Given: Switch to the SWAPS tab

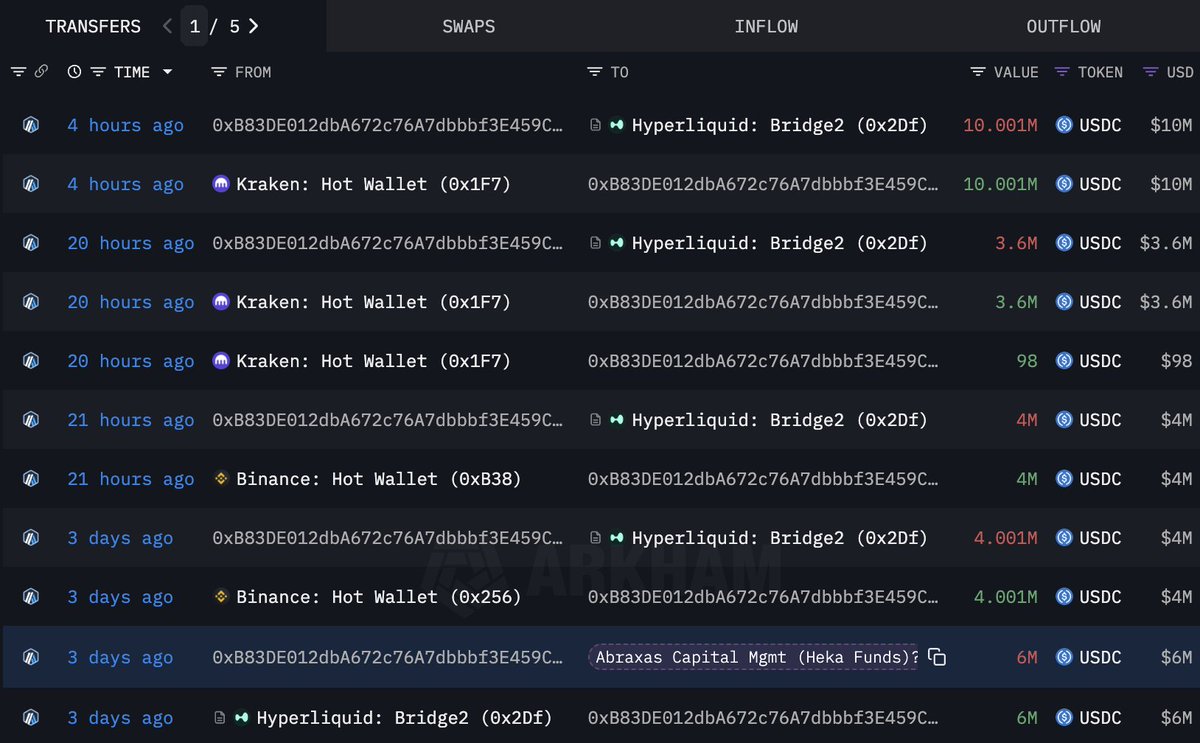Looking at the screenshot, I should click(x=469, y=27).
